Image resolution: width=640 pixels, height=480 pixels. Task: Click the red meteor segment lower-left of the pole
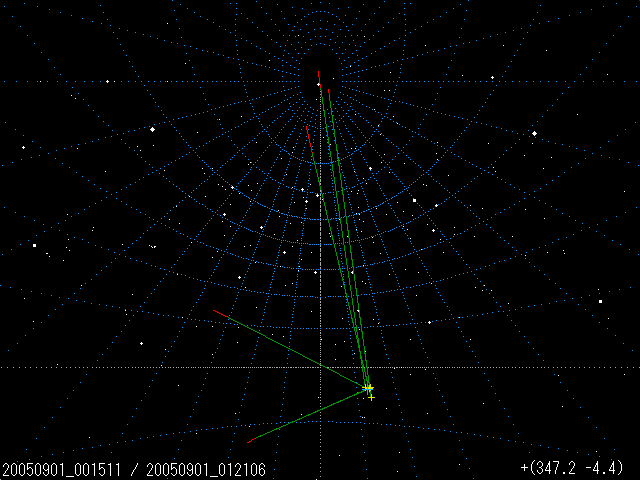[x=308, y=132]
